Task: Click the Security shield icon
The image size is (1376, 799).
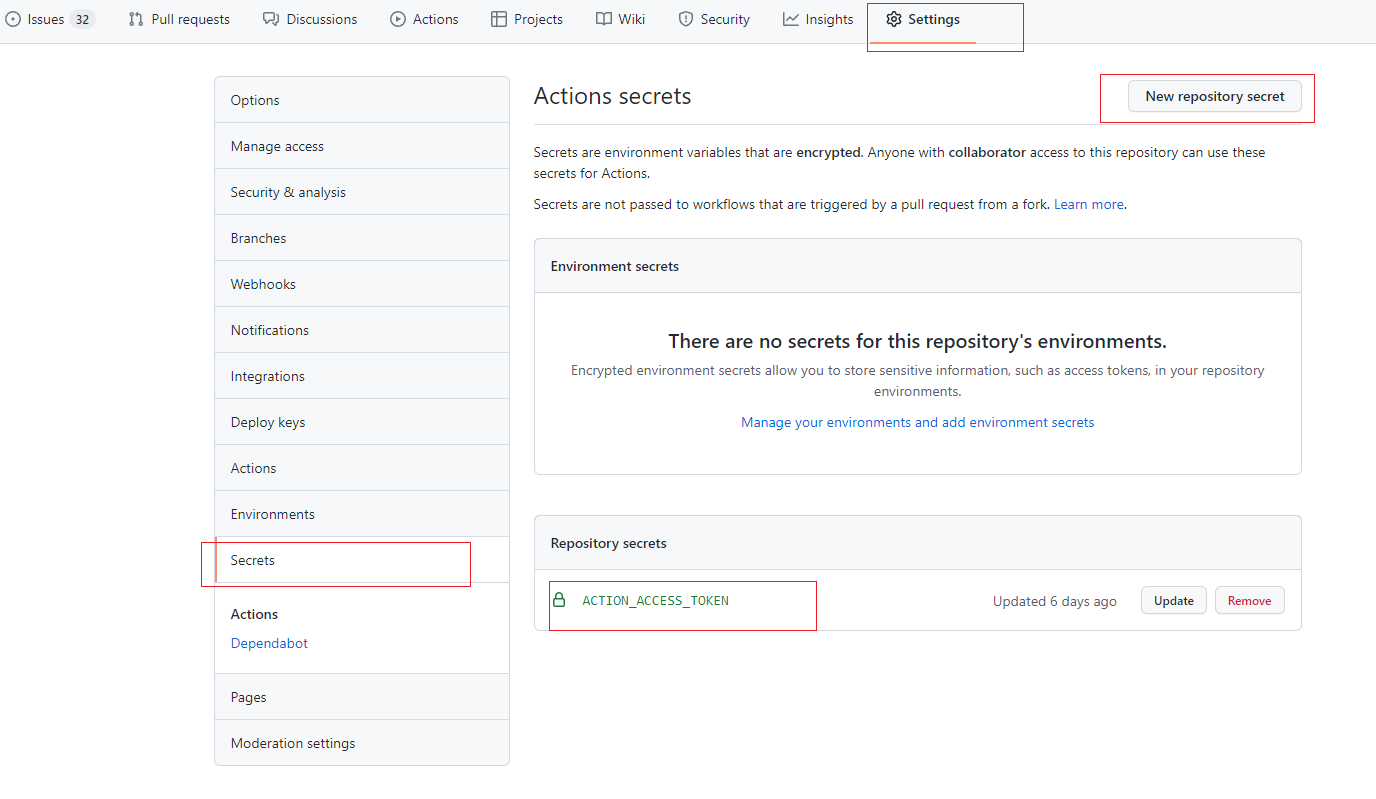Action: pos(686,19)
